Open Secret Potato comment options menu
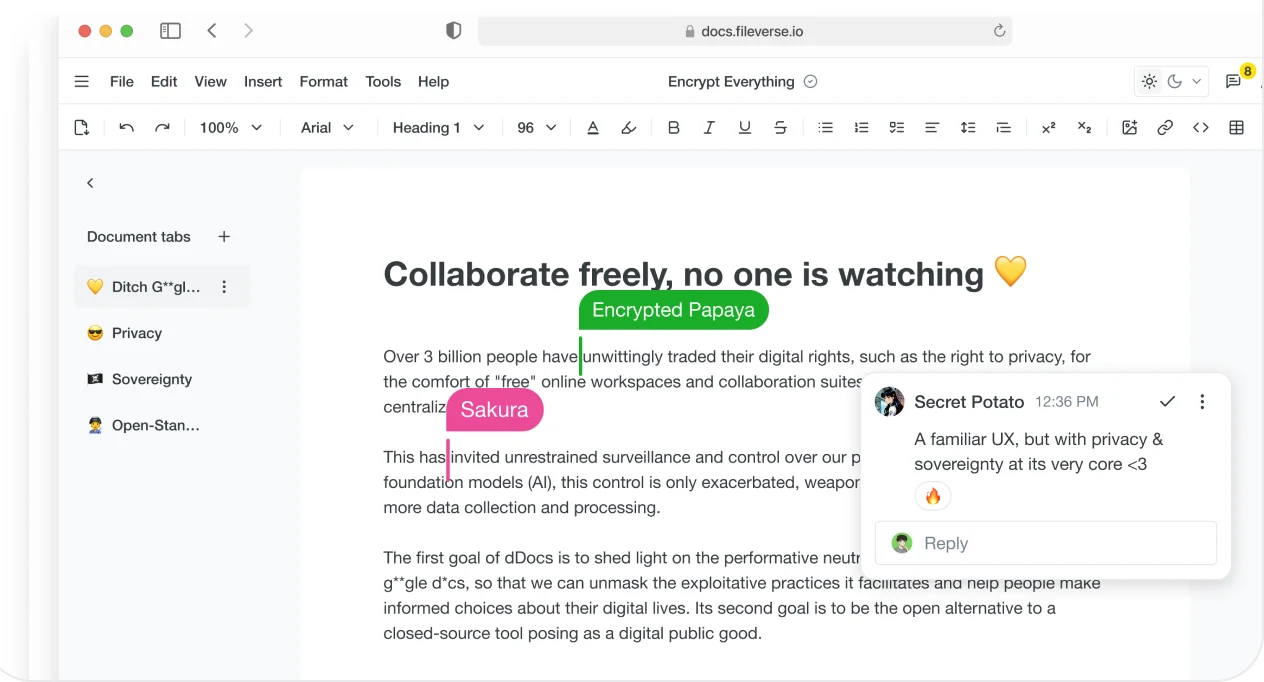The image size is (1264, 682). 1202,402
